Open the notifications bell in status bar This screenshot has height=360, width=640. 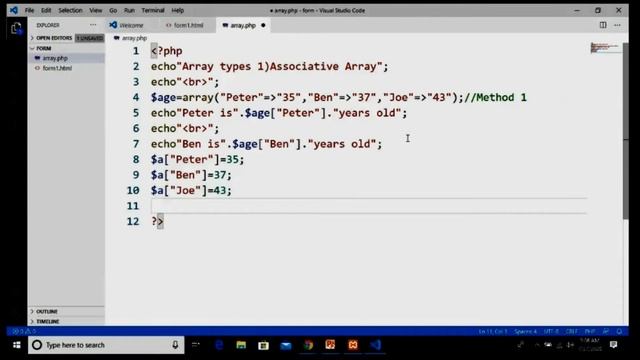pos(619,331)
